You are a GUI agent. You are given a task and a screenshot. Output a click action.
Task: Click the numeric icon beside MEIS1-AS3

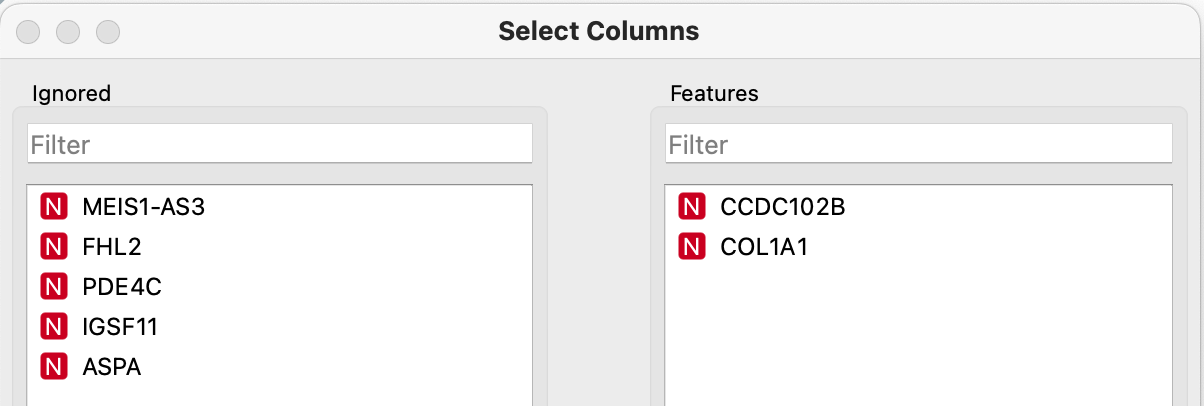pos(53,207)
